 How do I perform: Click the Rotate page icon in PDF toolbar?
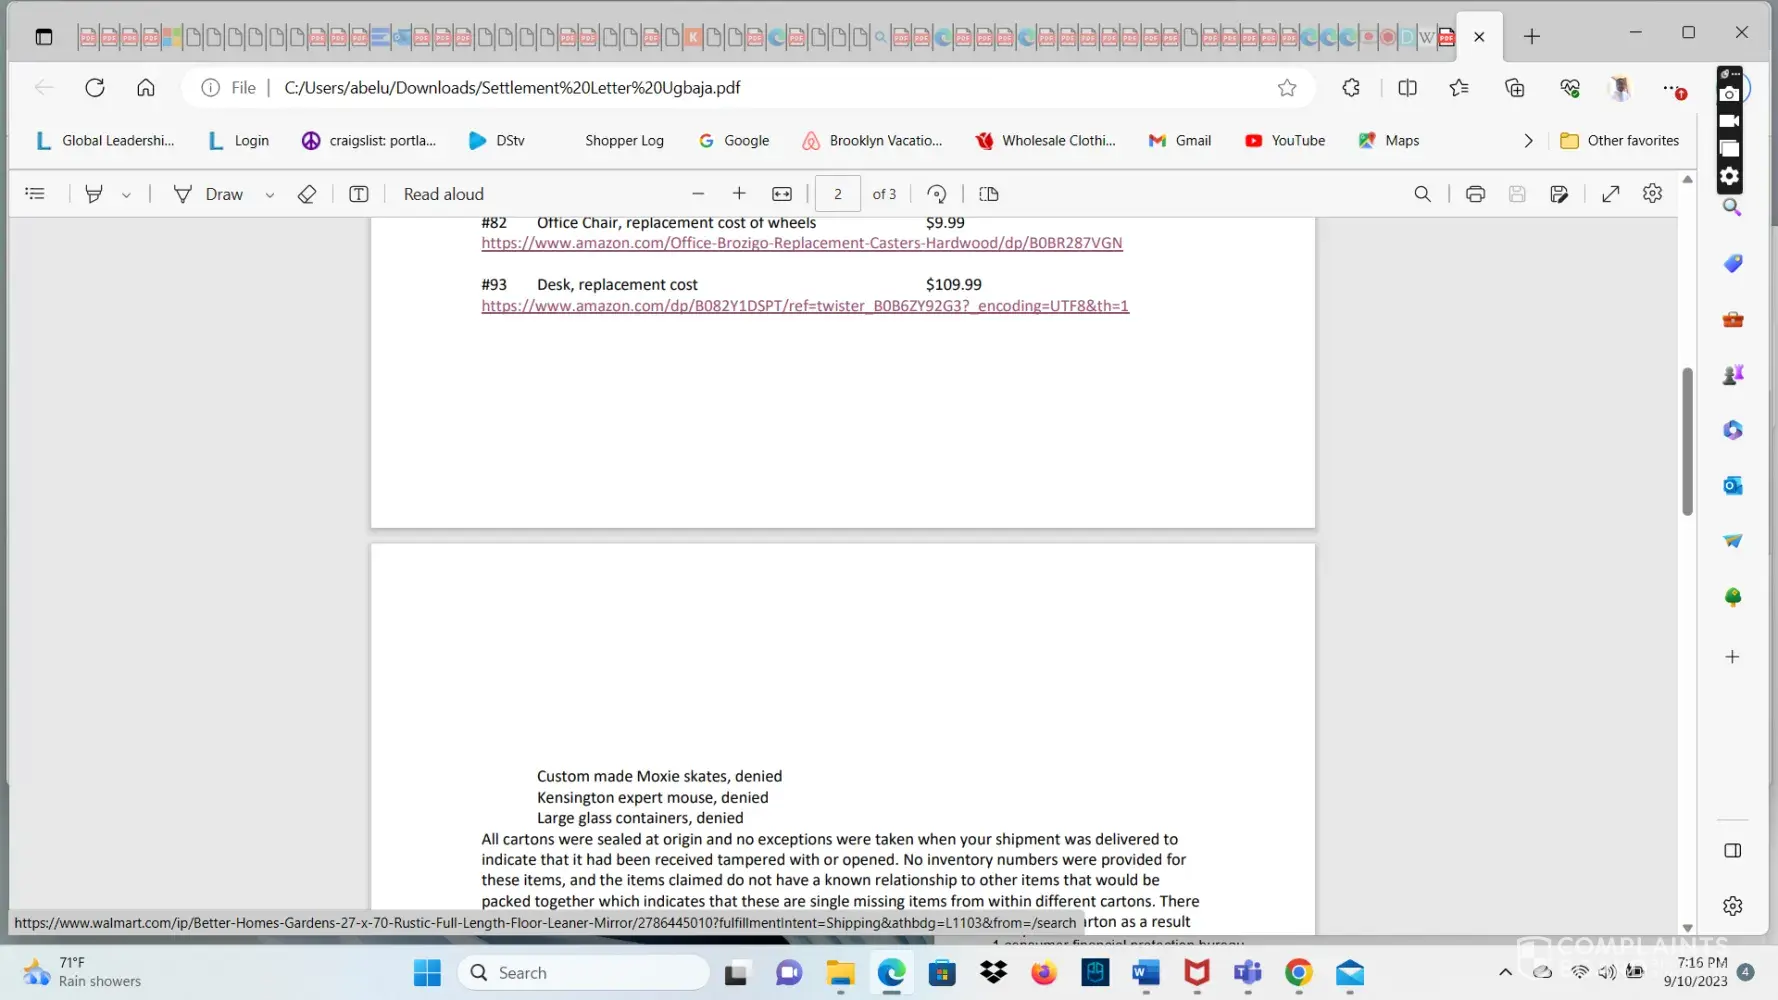pyautogui.click(x=936, y=194)
